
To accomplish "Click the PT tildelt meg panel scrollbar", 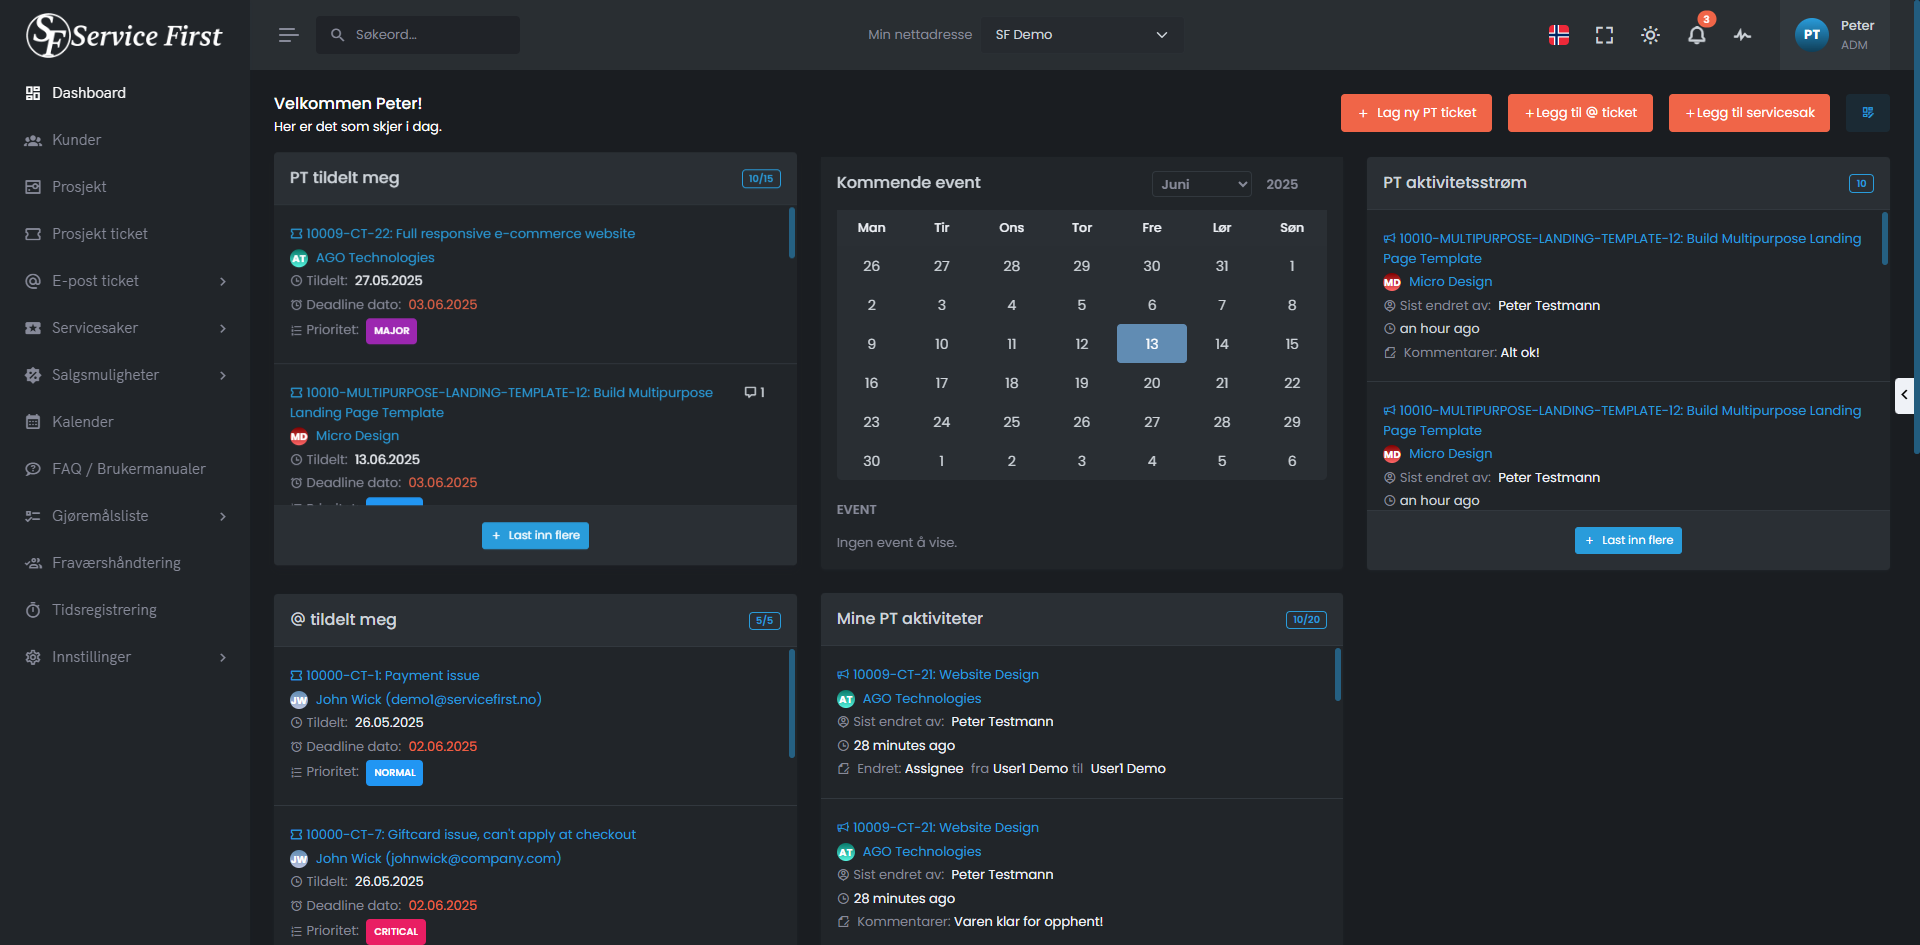I will [x=792, y=233].
